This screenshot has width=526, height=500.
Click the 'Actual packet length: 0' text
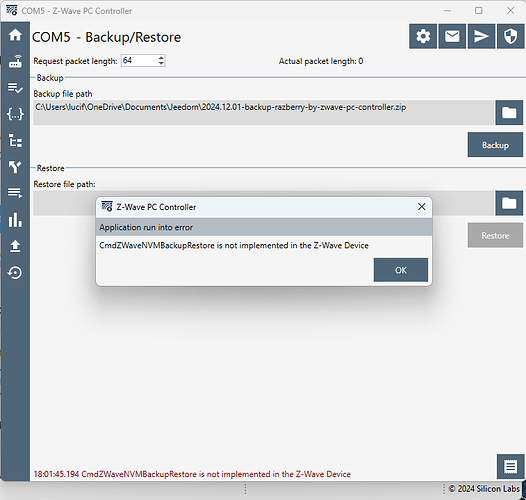click(321, 61)
